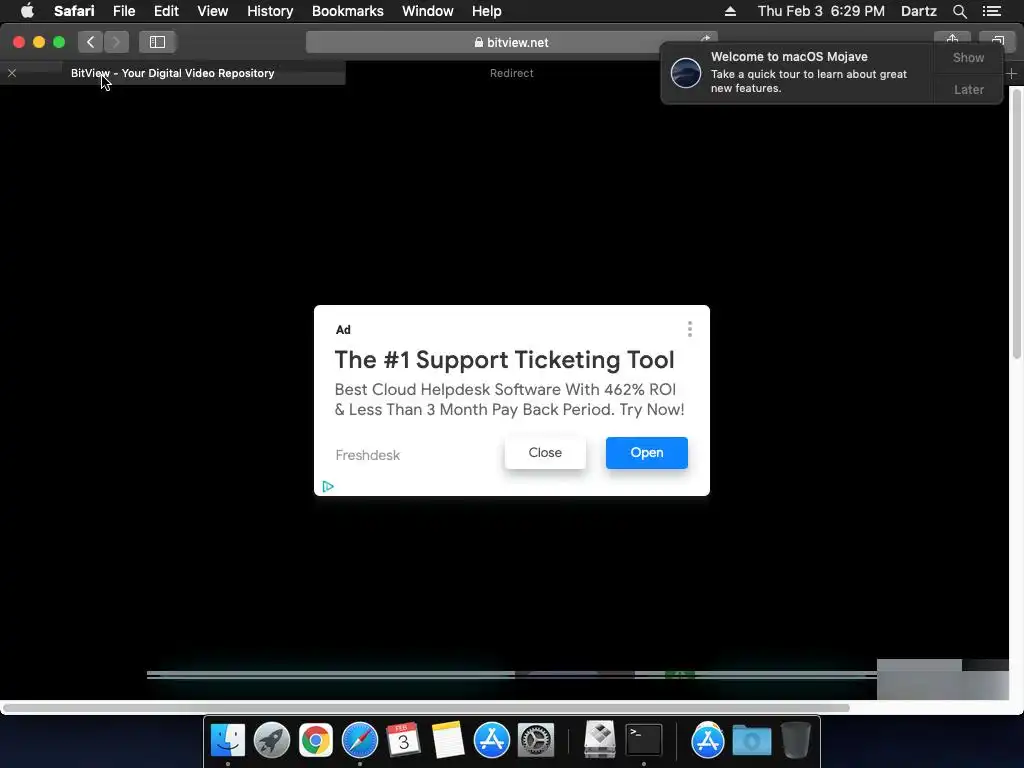Select the BitView - Your Digital Video Repository tab
The width and height of the screenshot is (1024, 768).
pos(172,73)
